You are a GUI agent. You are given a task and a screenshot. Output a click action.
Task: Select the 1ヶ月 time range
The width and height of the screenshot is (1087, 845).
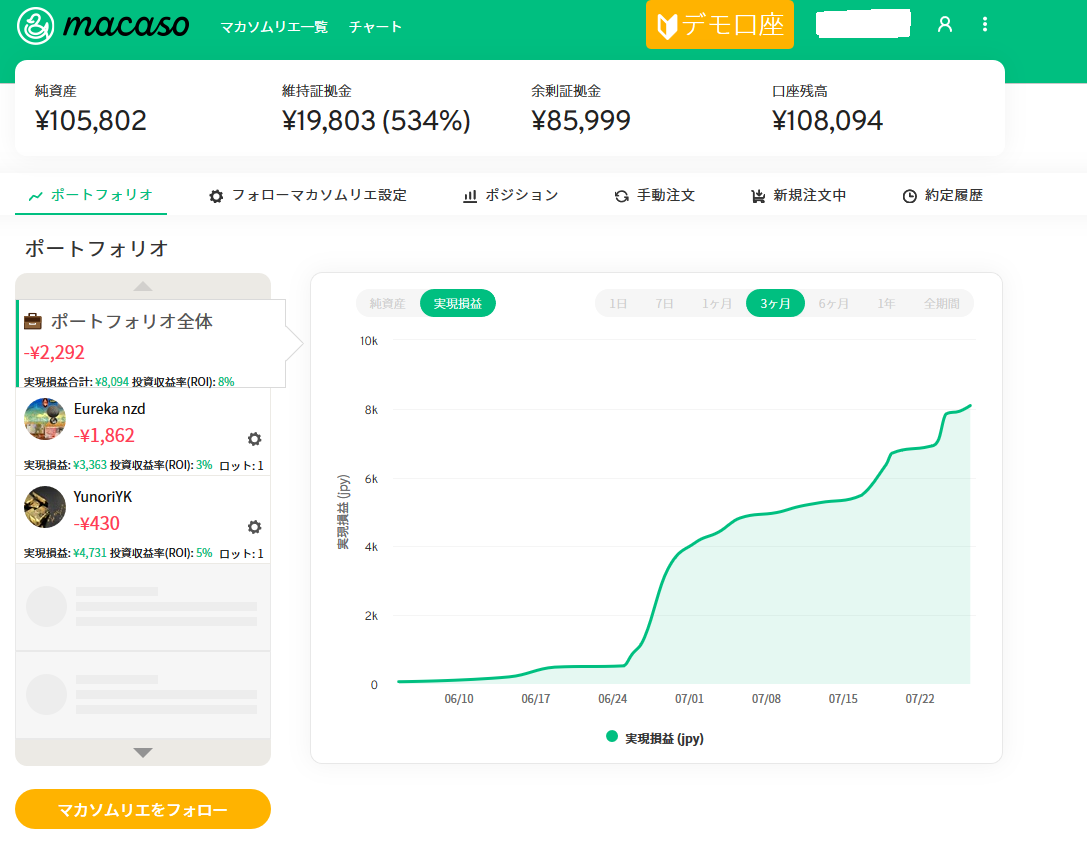coord(717,303)
